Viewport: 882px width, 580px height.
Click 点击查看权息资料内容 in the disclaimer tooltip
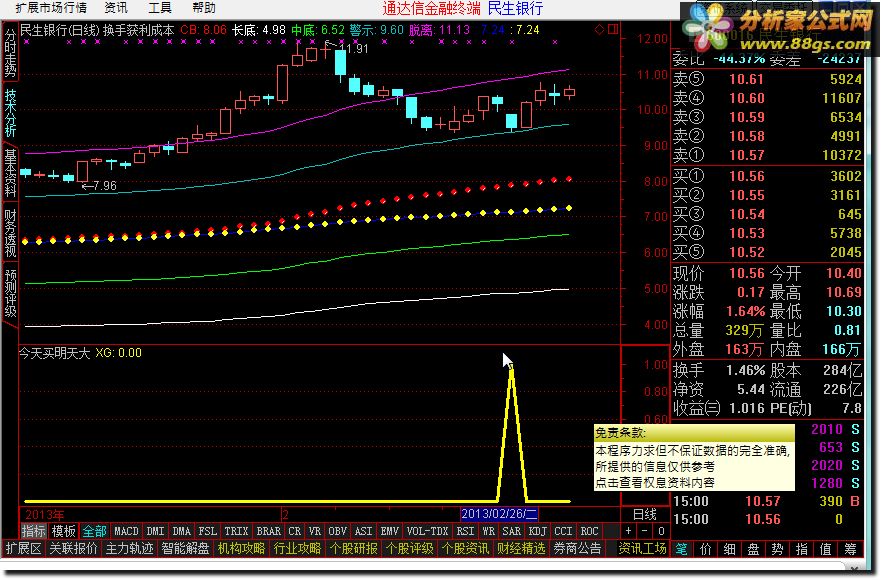655,482
